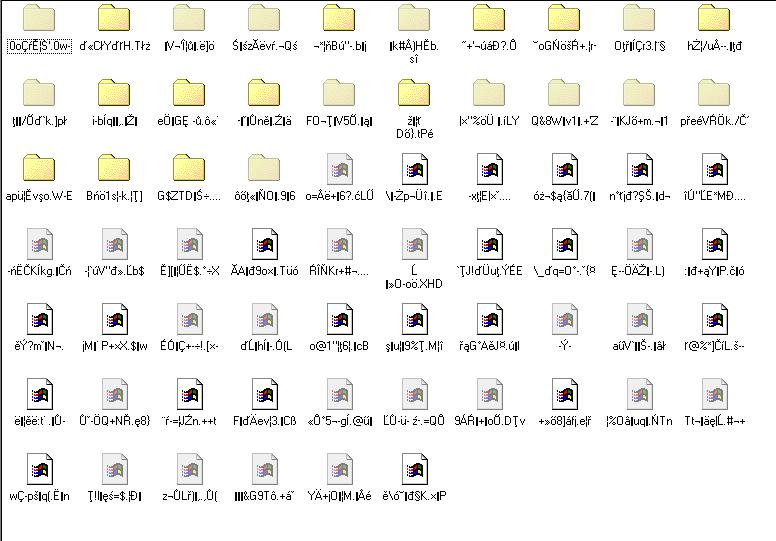This screenshot has width=776, height=541.
Task: Click the file label starting with 9ÁŔ|+|oŐ
Action: click(489, 421)
